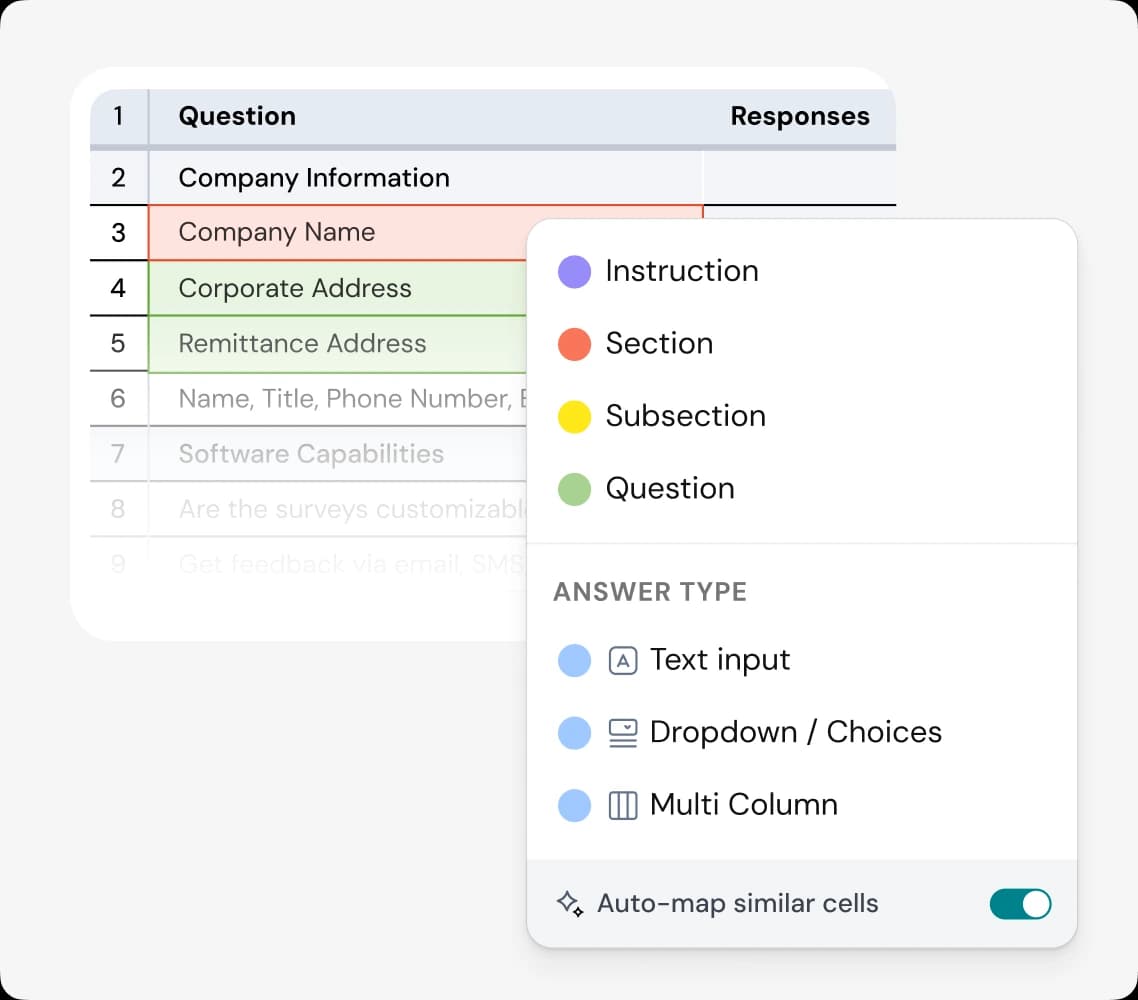Choose the Subsection option in menu
The image size is (1138, 1000).
(x=685, y=416)
